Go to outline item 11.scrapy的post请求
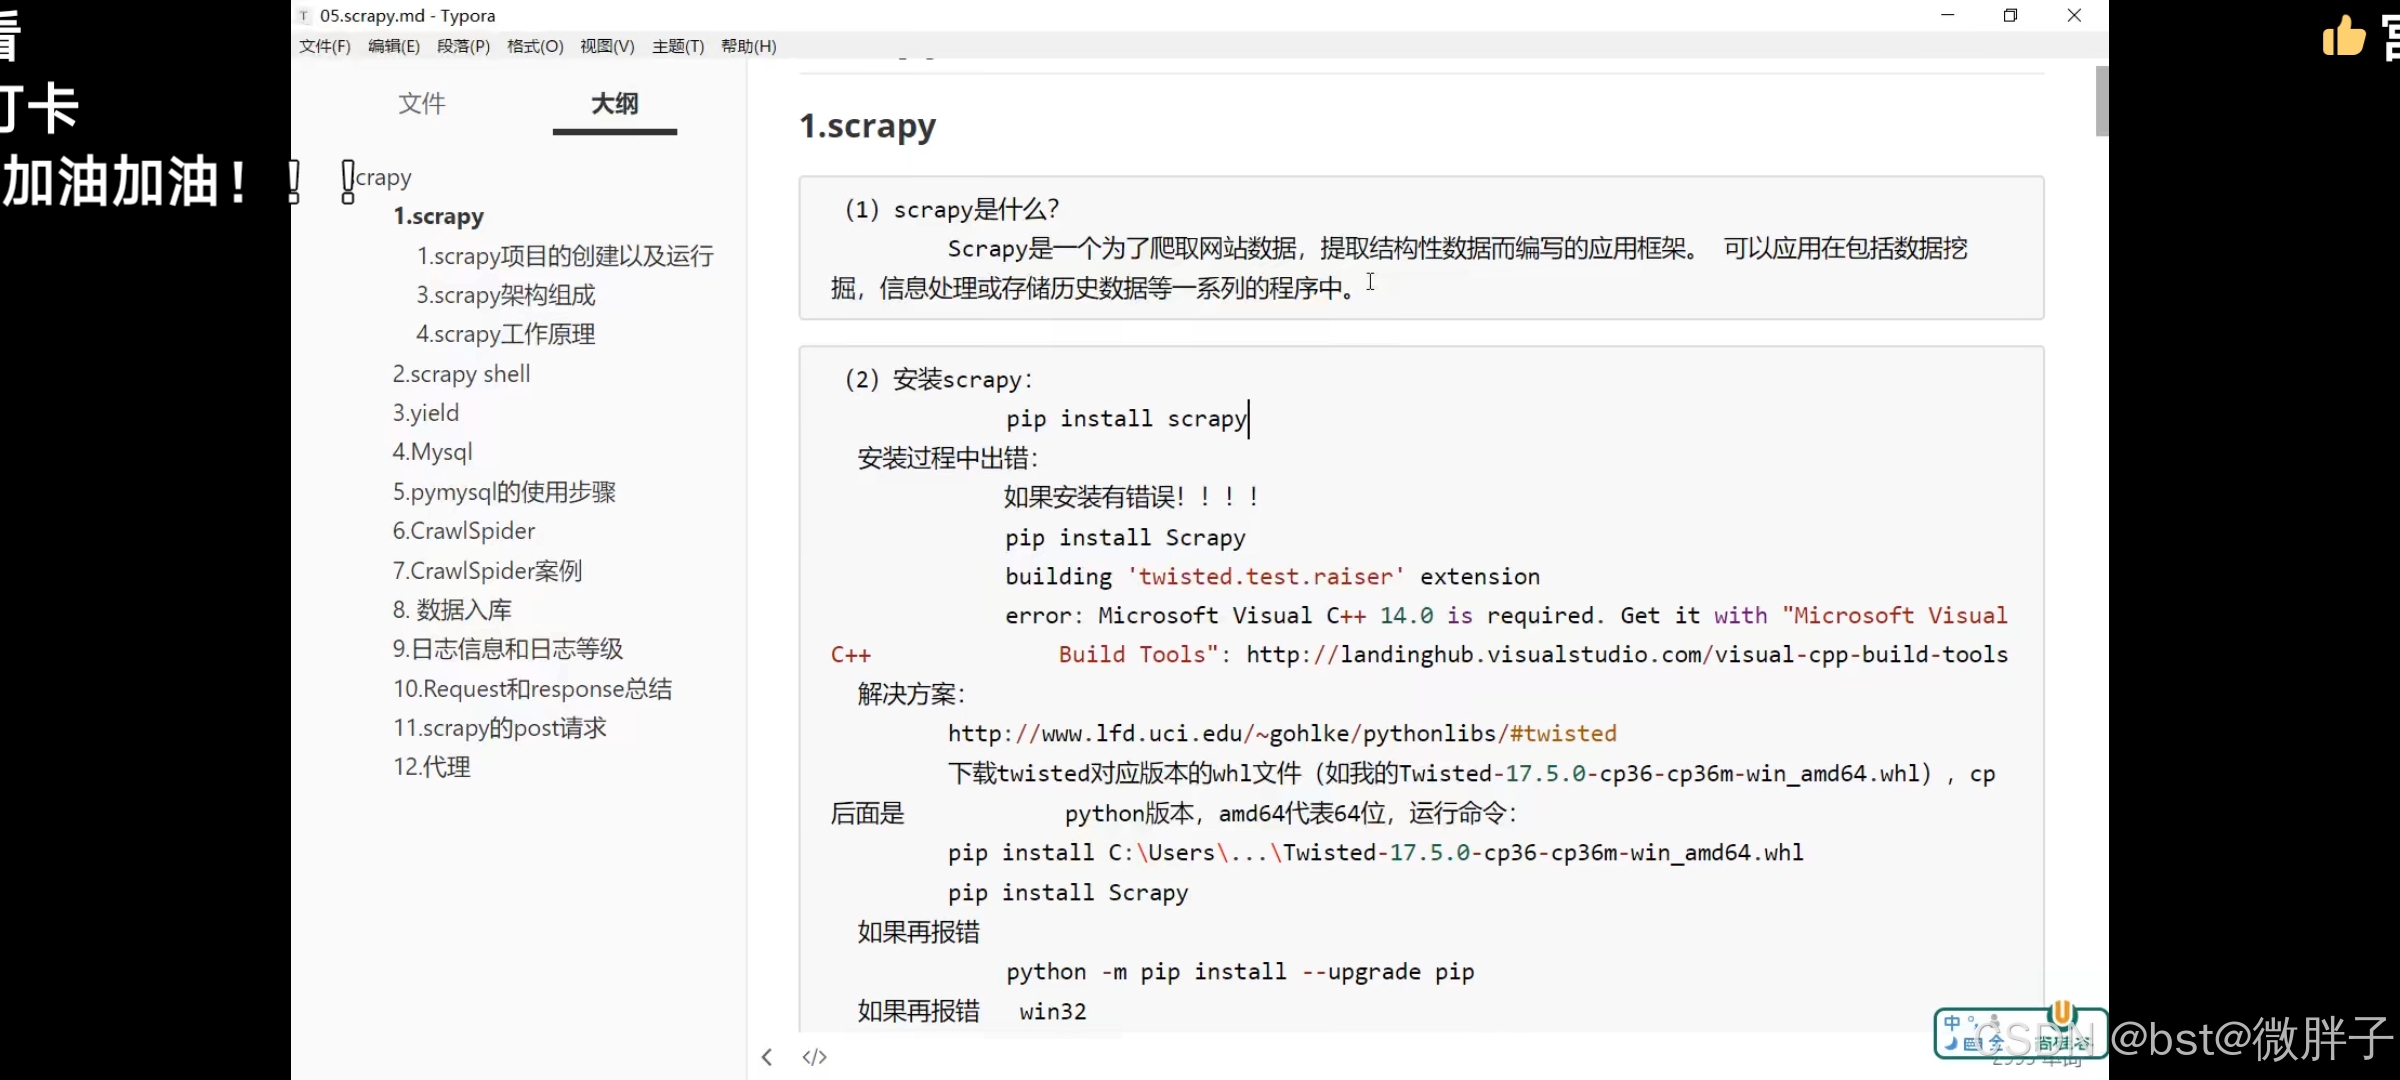This screenshot has width=2400, height=1080. click(500, 728)
